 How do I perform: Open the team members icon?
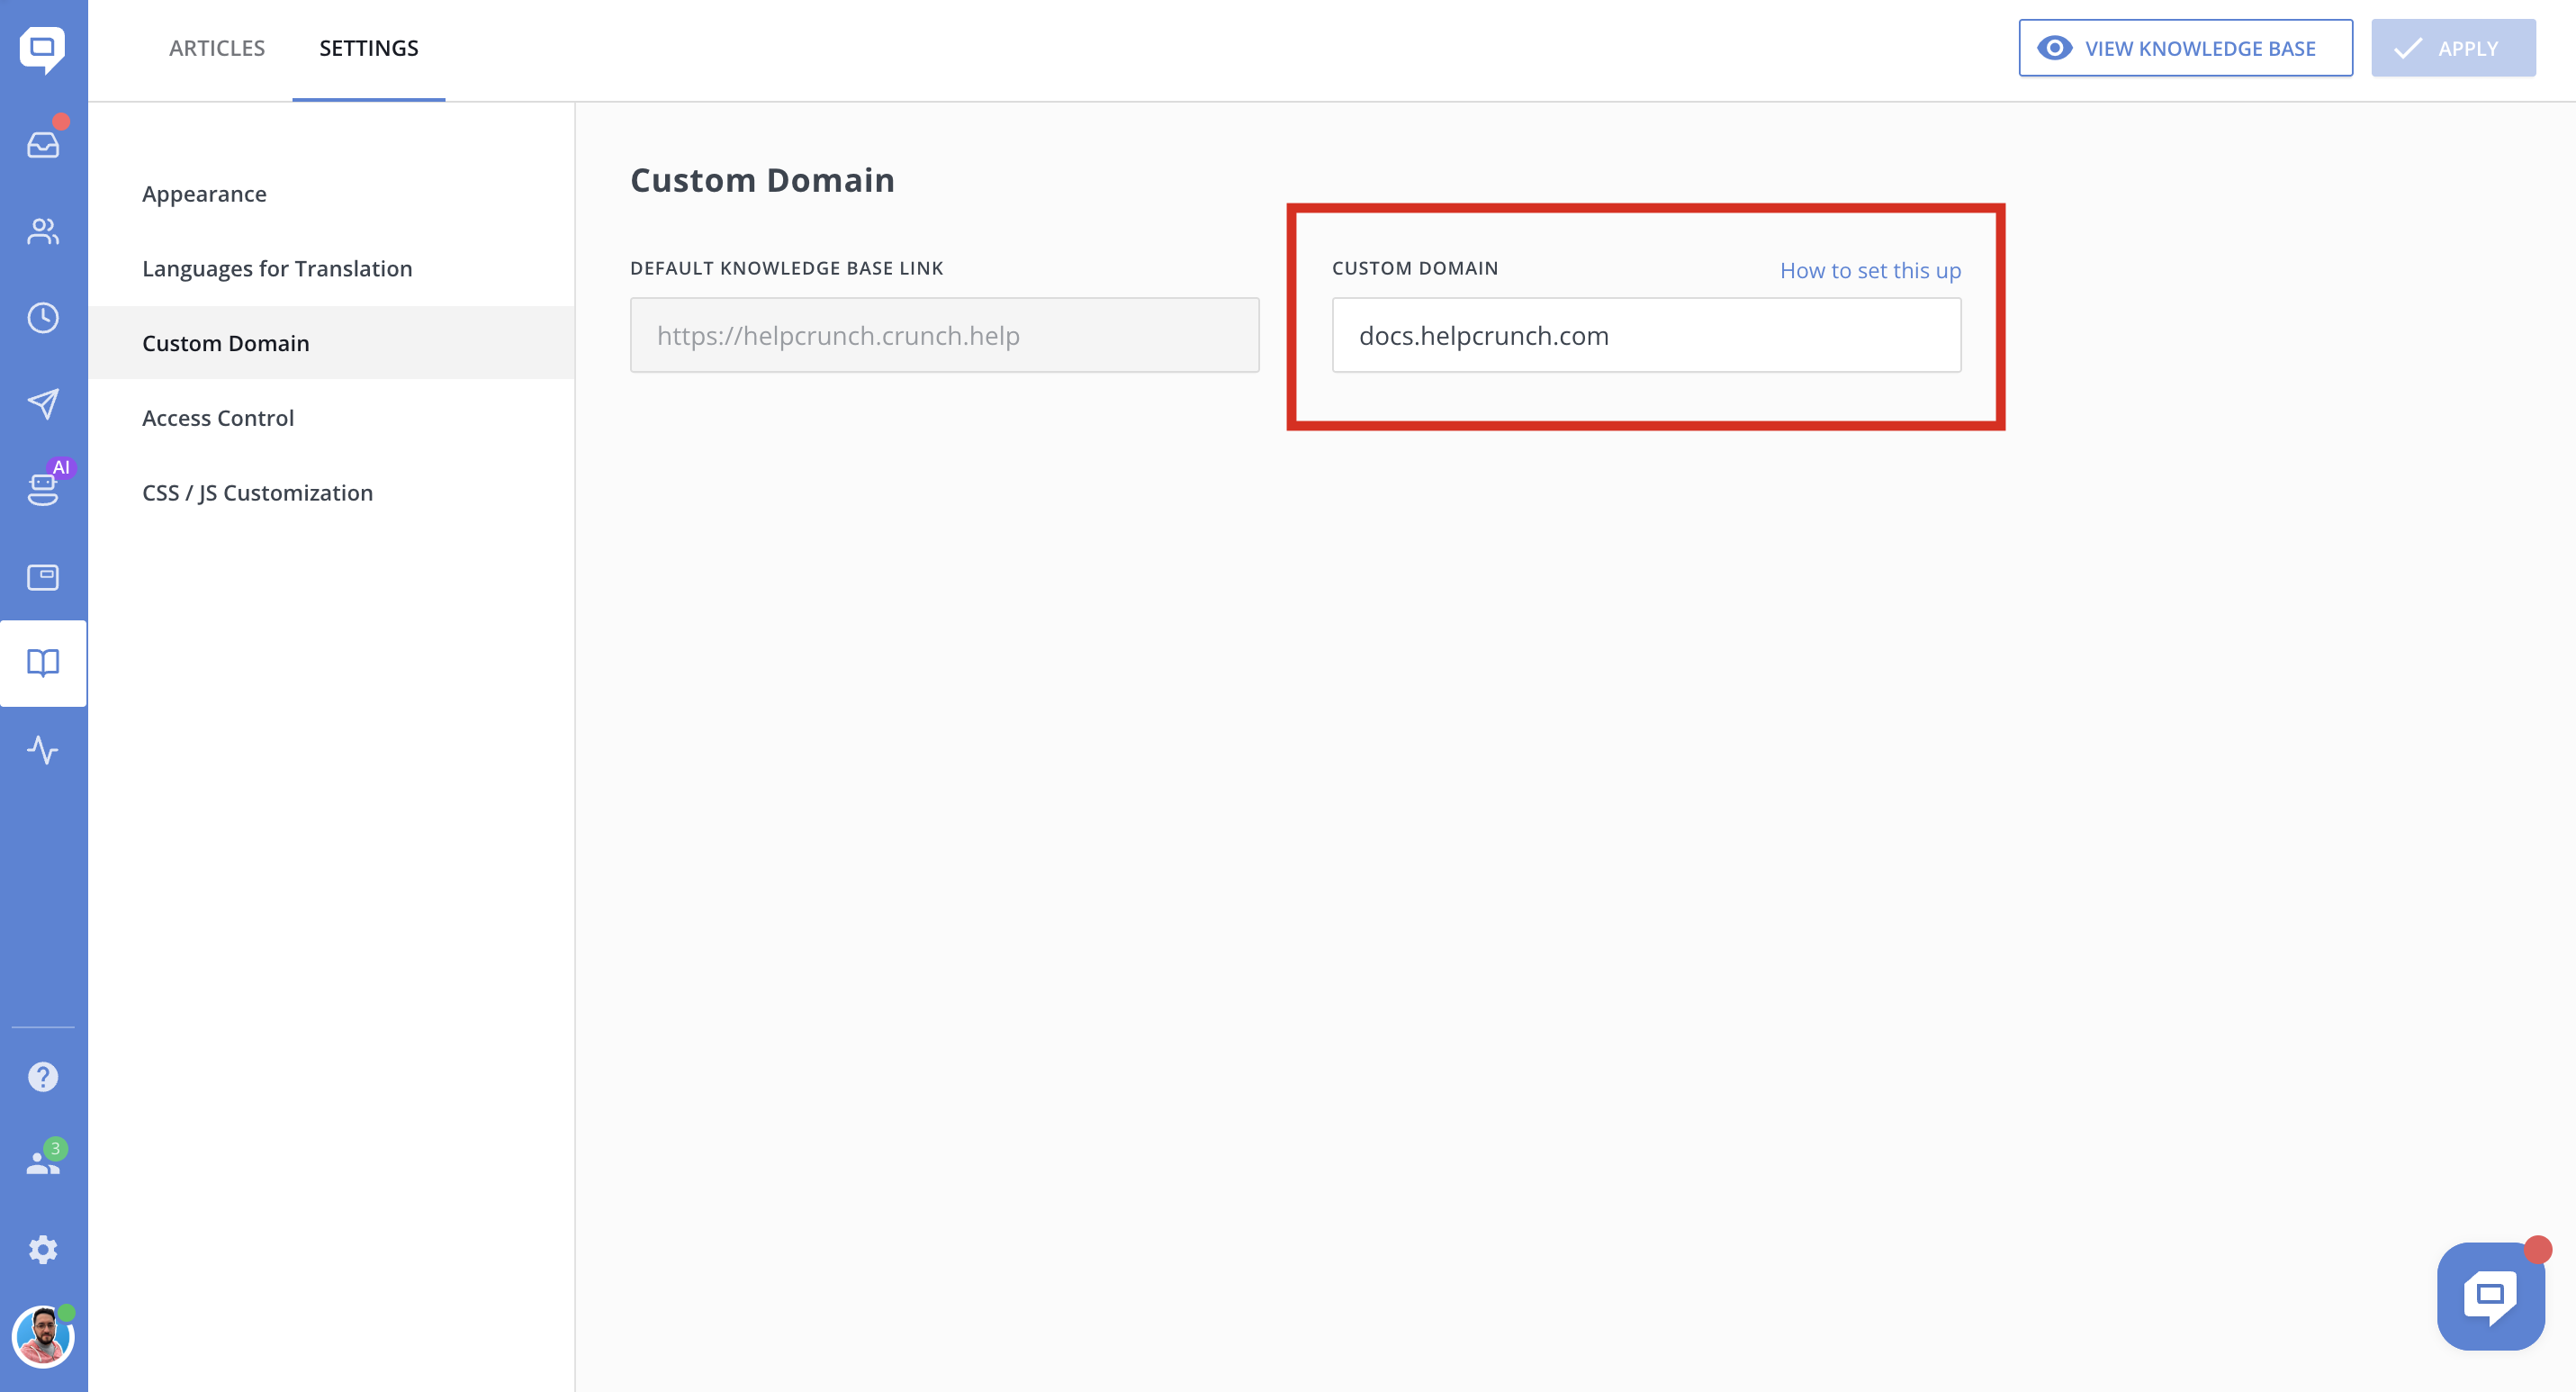coord(43,1163)
